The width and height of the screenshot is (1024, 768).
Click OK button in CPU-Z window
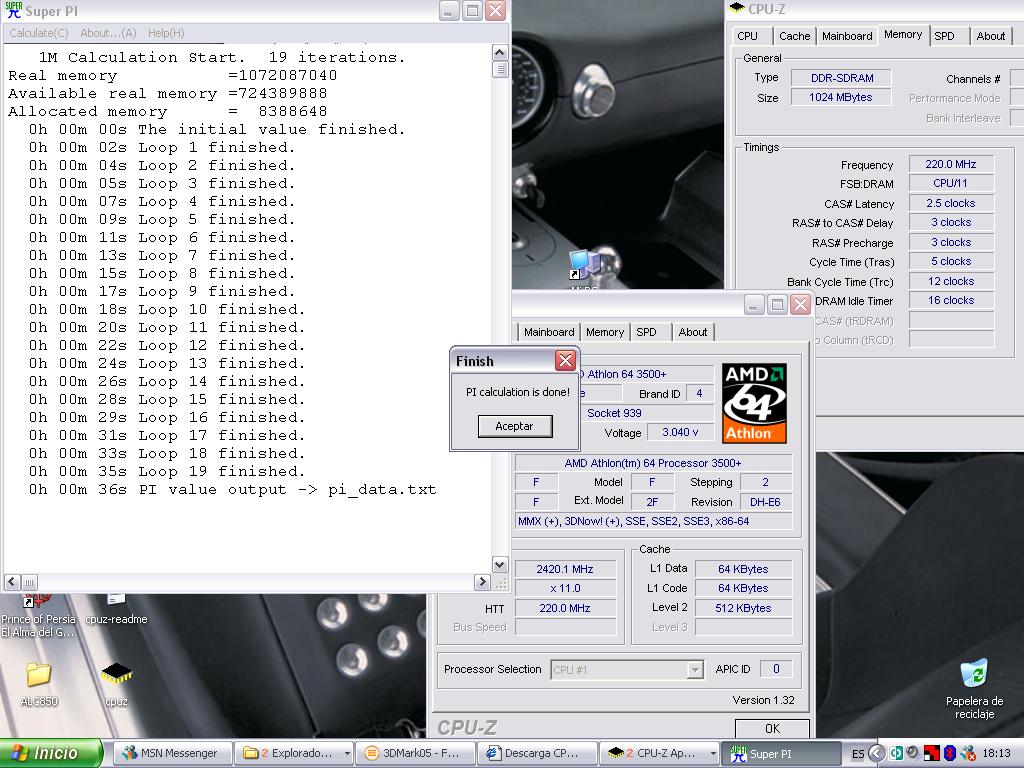pos(772,729)
